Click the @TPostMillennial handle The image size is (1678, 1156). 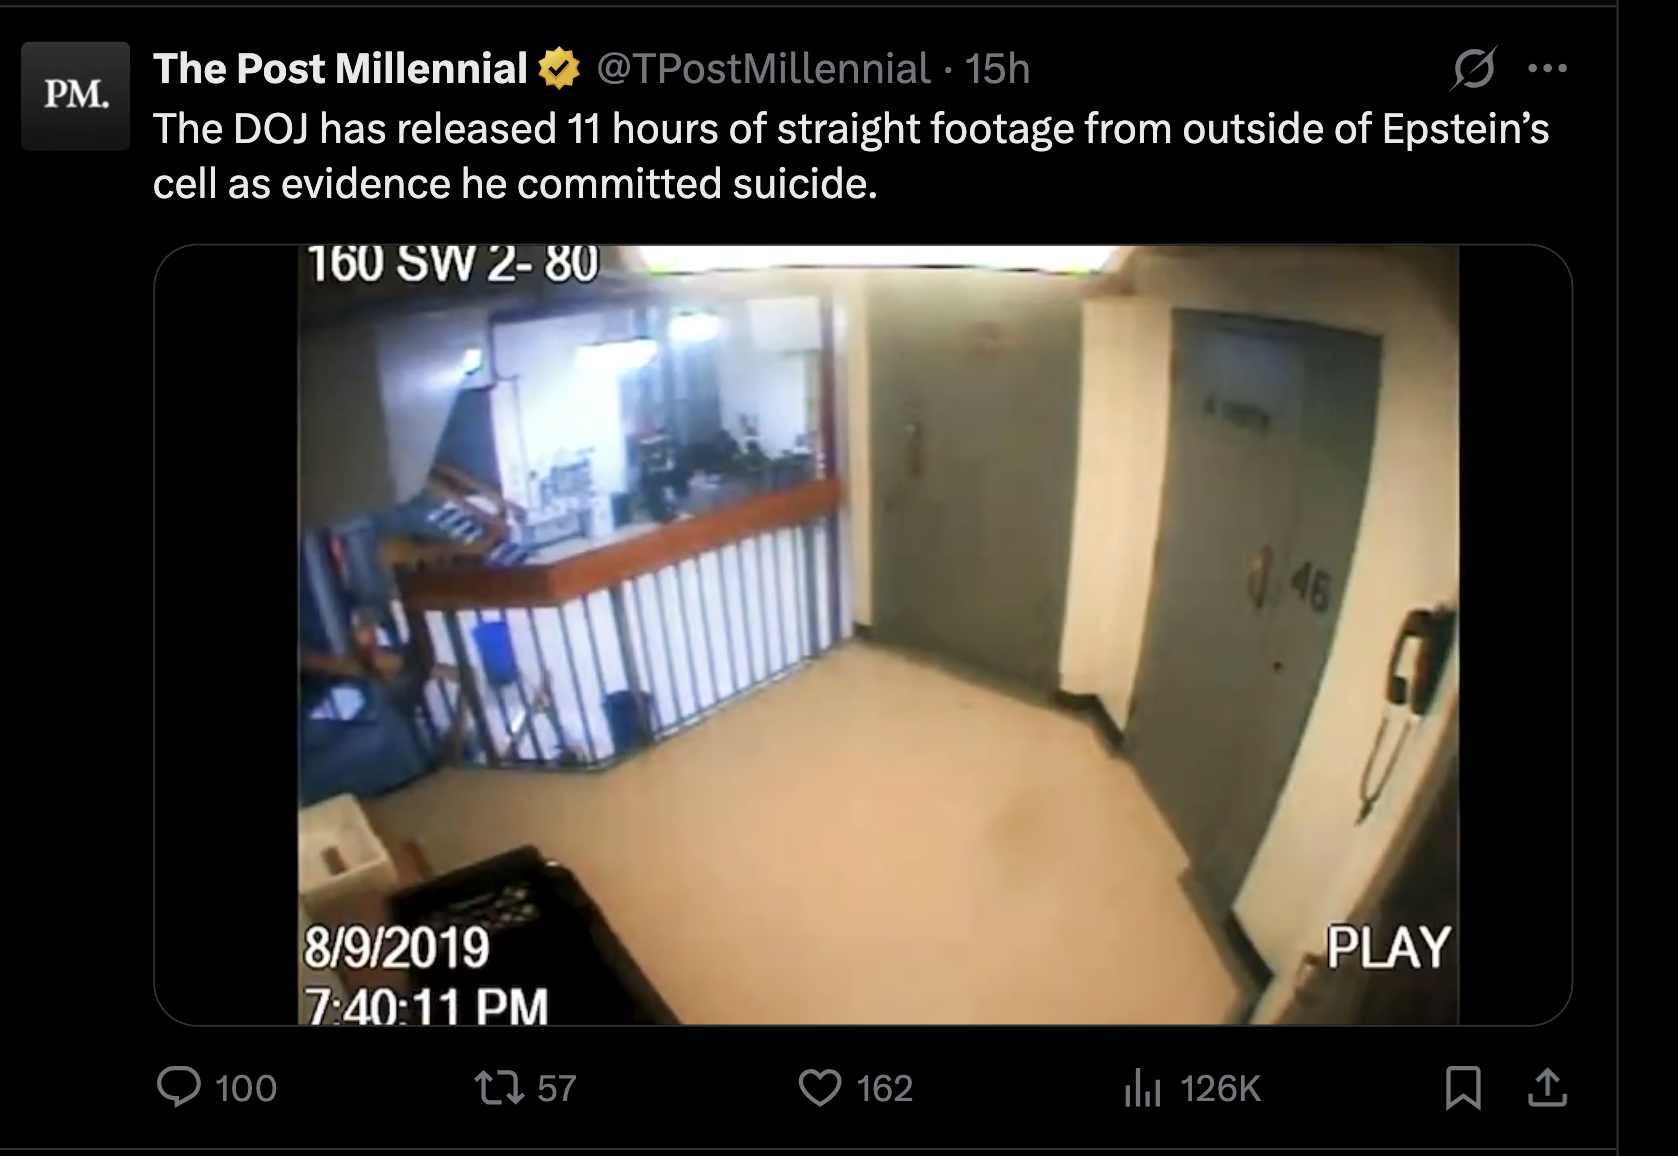tap(764, 69)
